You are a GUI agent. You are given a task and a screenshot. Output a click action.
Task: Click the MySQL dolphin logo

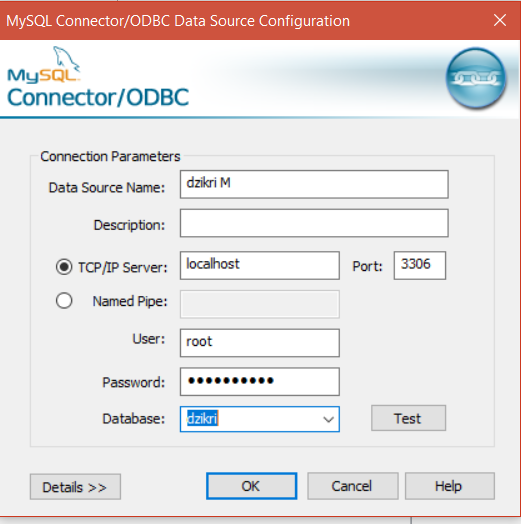coord(43,65)
